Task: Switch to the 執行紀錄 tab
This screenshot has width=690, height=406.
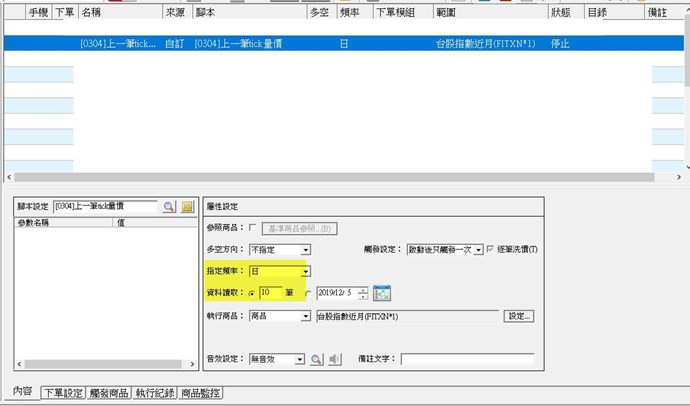Action: [x=157, y=394]
